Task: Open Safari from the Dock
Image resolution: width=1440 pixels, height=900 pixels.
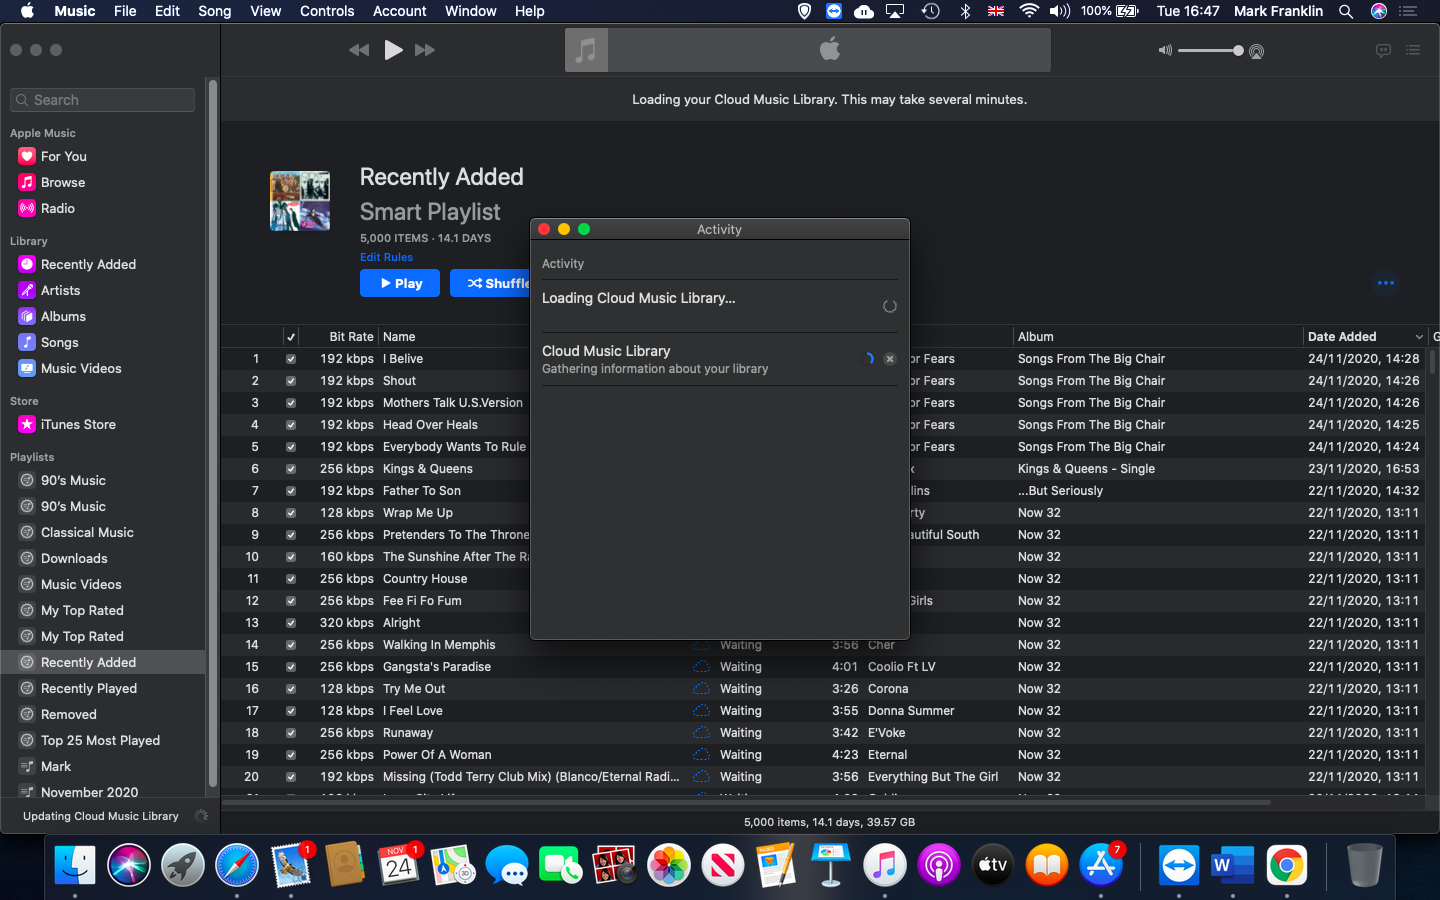Action: coord(237,865)
